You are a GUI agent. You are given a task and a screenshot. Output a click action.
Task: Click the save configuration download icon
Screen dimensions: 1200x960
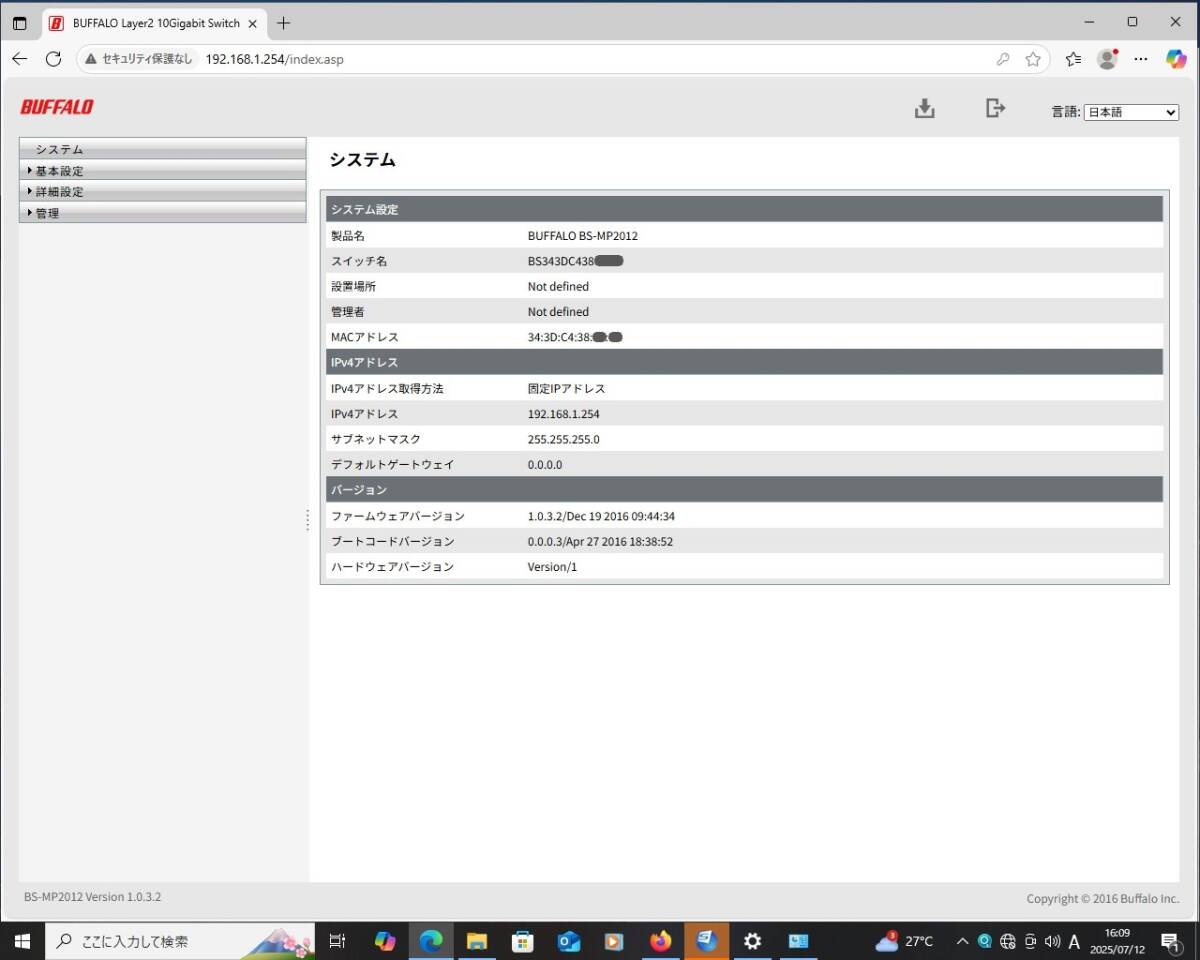[925, 109]
